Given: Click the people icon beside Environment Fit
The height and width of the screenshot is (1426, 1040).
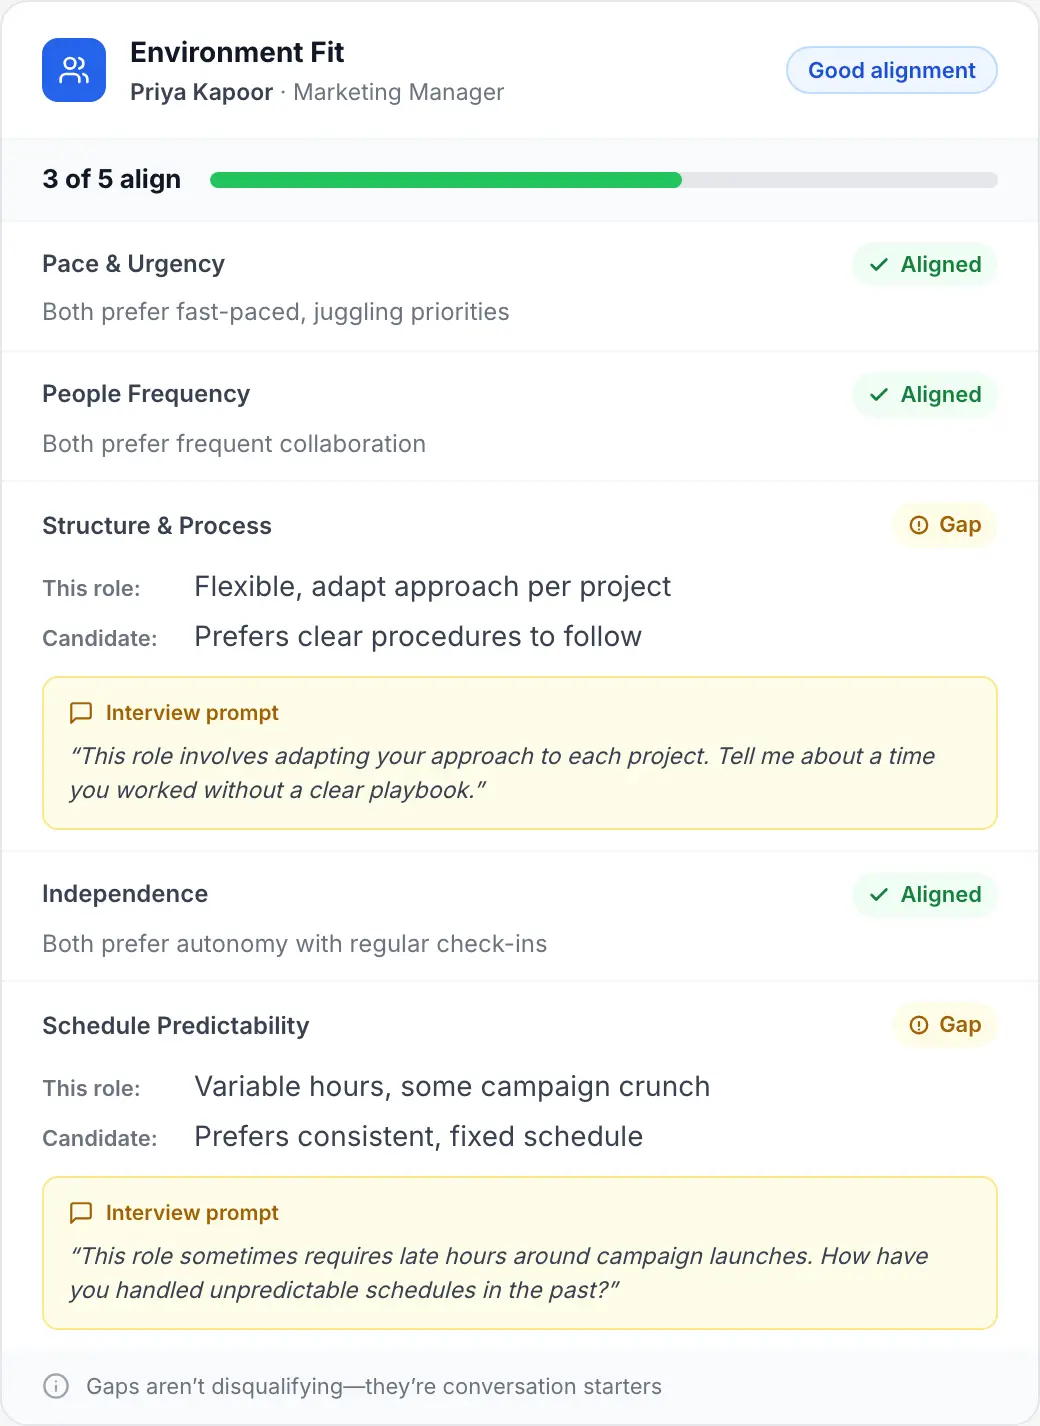Looking at the screenshot, I should (73, 70).
